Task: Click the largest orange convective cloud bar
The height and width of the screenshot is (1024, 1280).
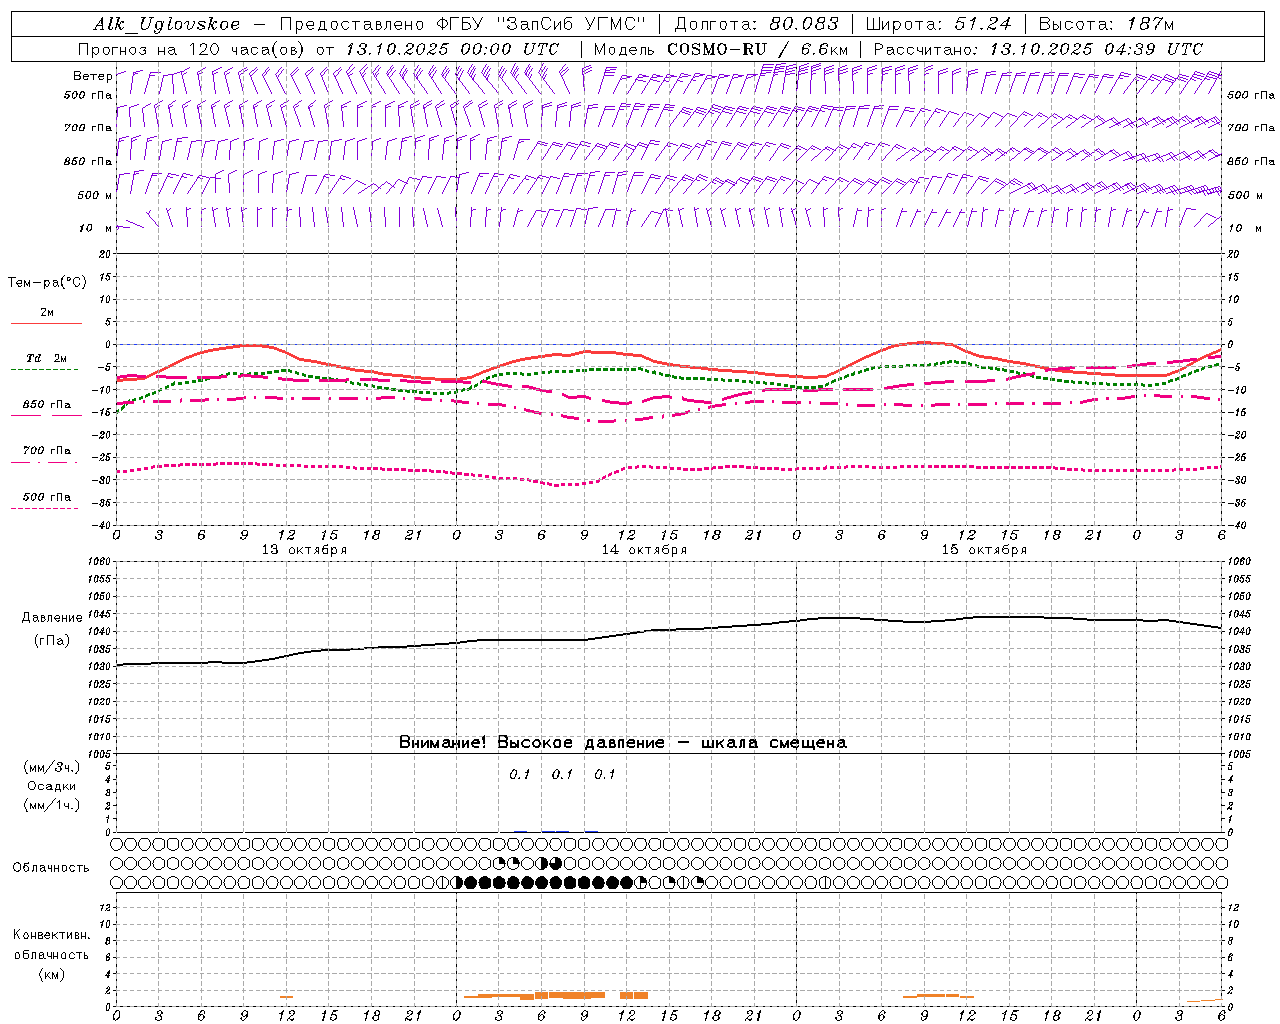Action: click(576, 995)
